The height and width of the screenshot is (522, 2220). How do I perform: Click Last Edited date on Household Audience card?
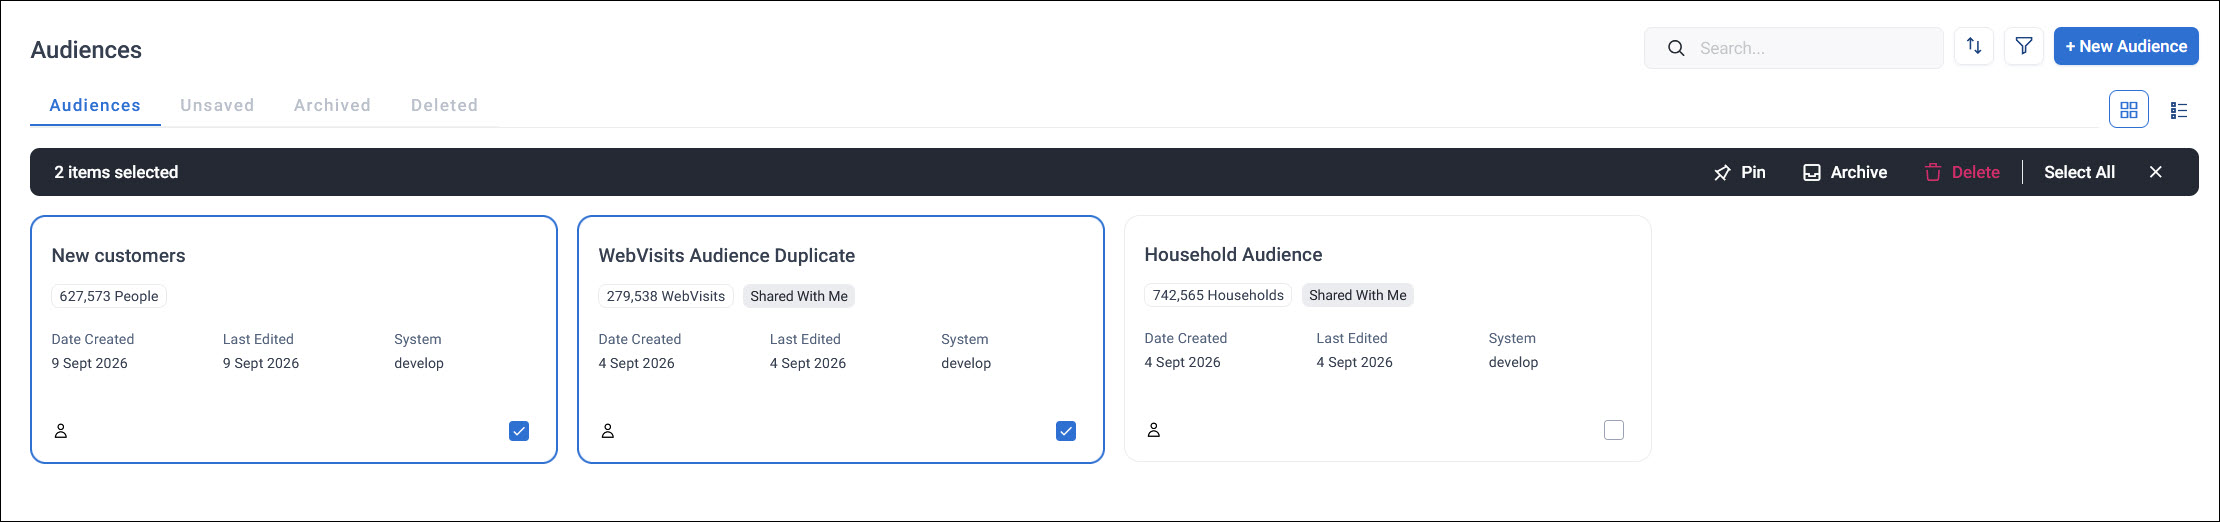[1354, 362]
